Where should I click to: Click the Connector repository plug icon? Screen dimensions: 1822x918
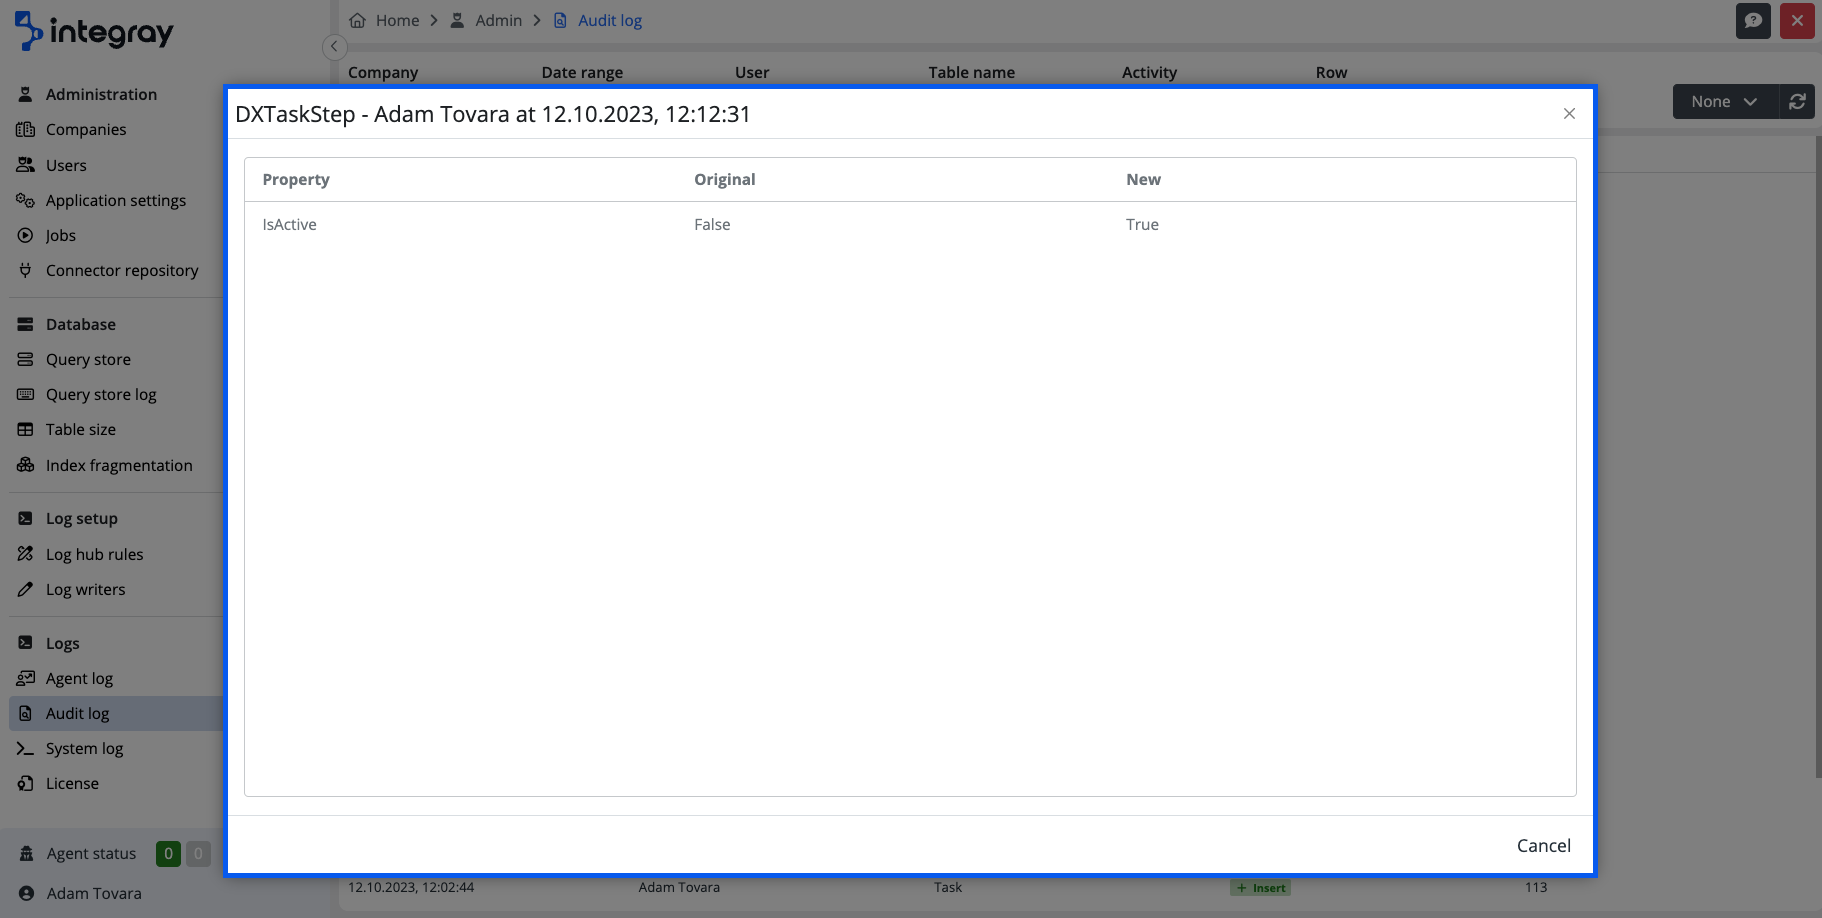tap(25, 270)
